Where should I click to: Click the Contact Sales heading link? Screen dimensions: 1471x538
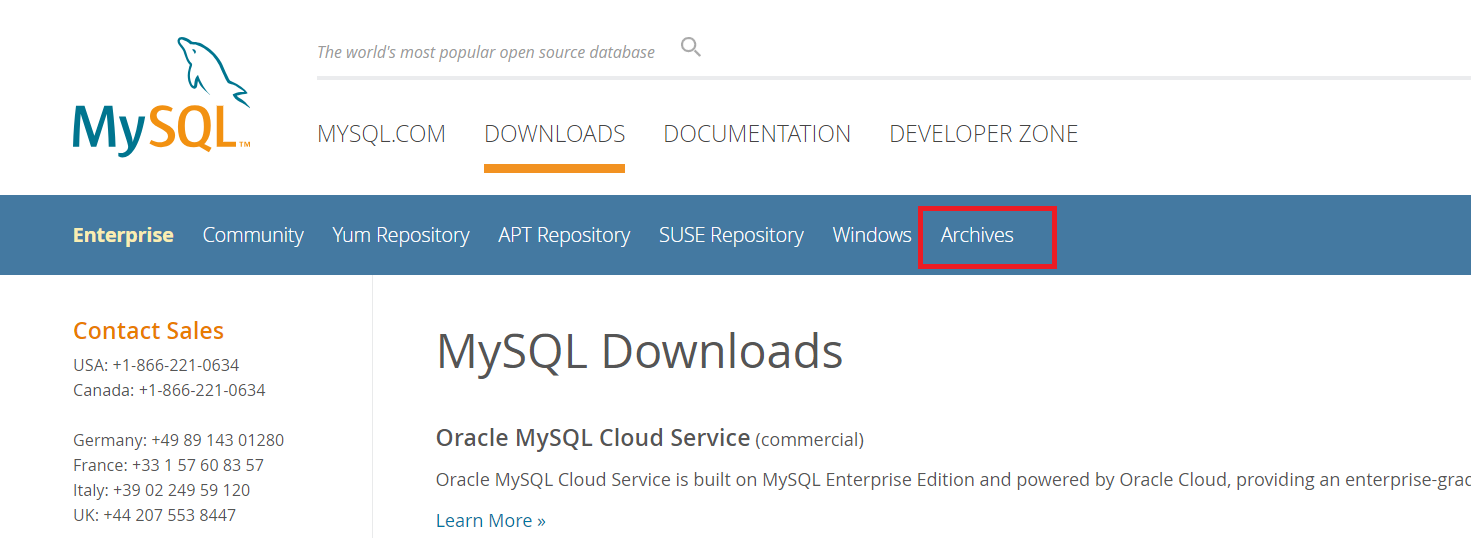pos(148,331)
